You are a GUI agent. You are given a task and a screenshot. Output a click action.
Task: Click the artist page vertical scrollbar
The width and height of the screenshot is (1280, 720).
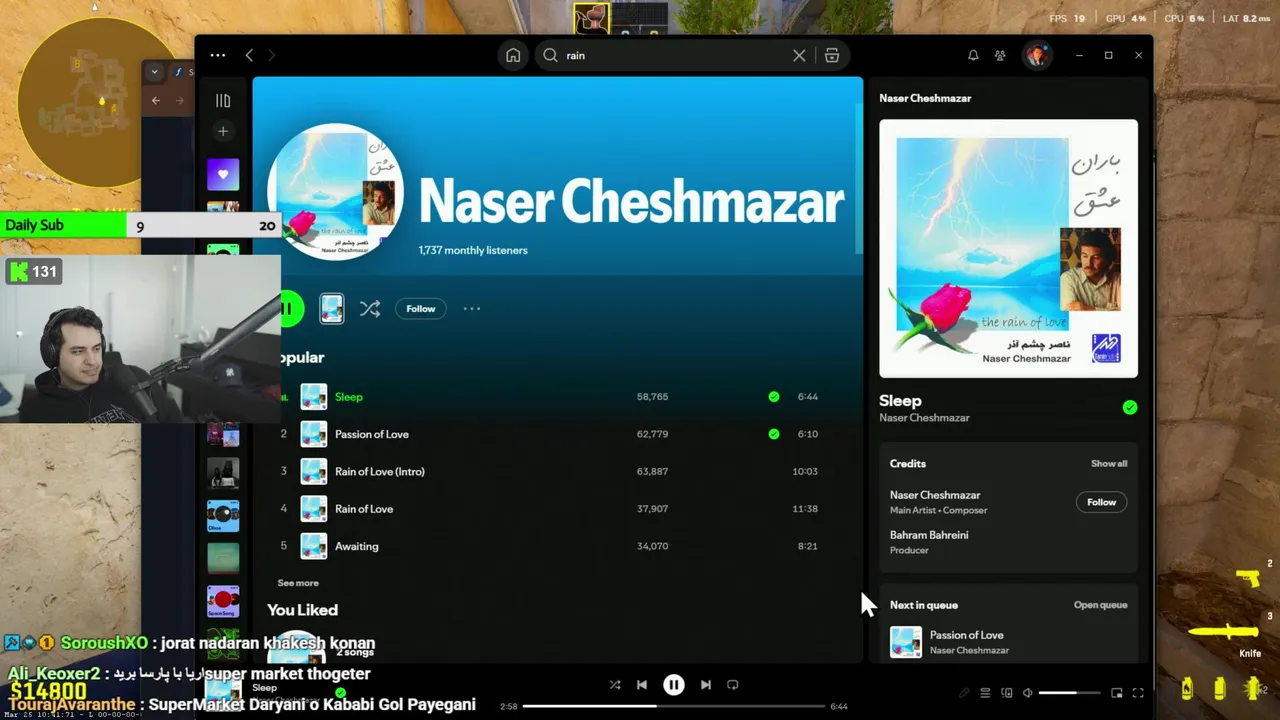859,177
